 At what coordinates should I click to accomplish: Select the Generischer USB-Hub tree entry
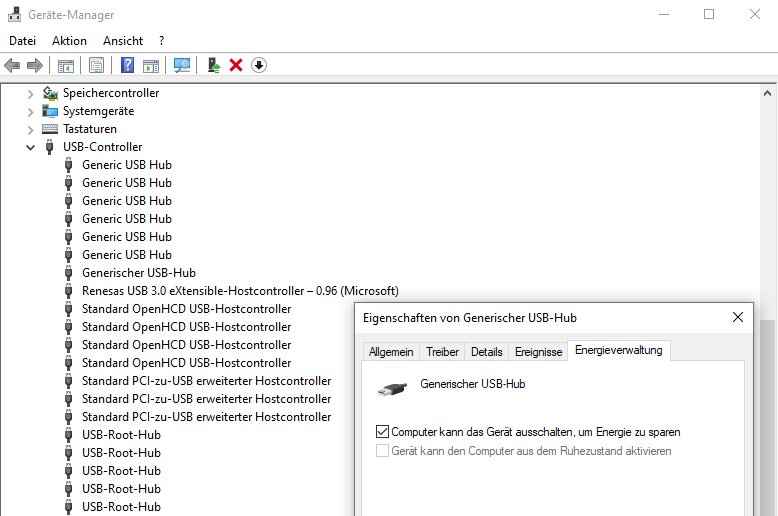(139, 273)
